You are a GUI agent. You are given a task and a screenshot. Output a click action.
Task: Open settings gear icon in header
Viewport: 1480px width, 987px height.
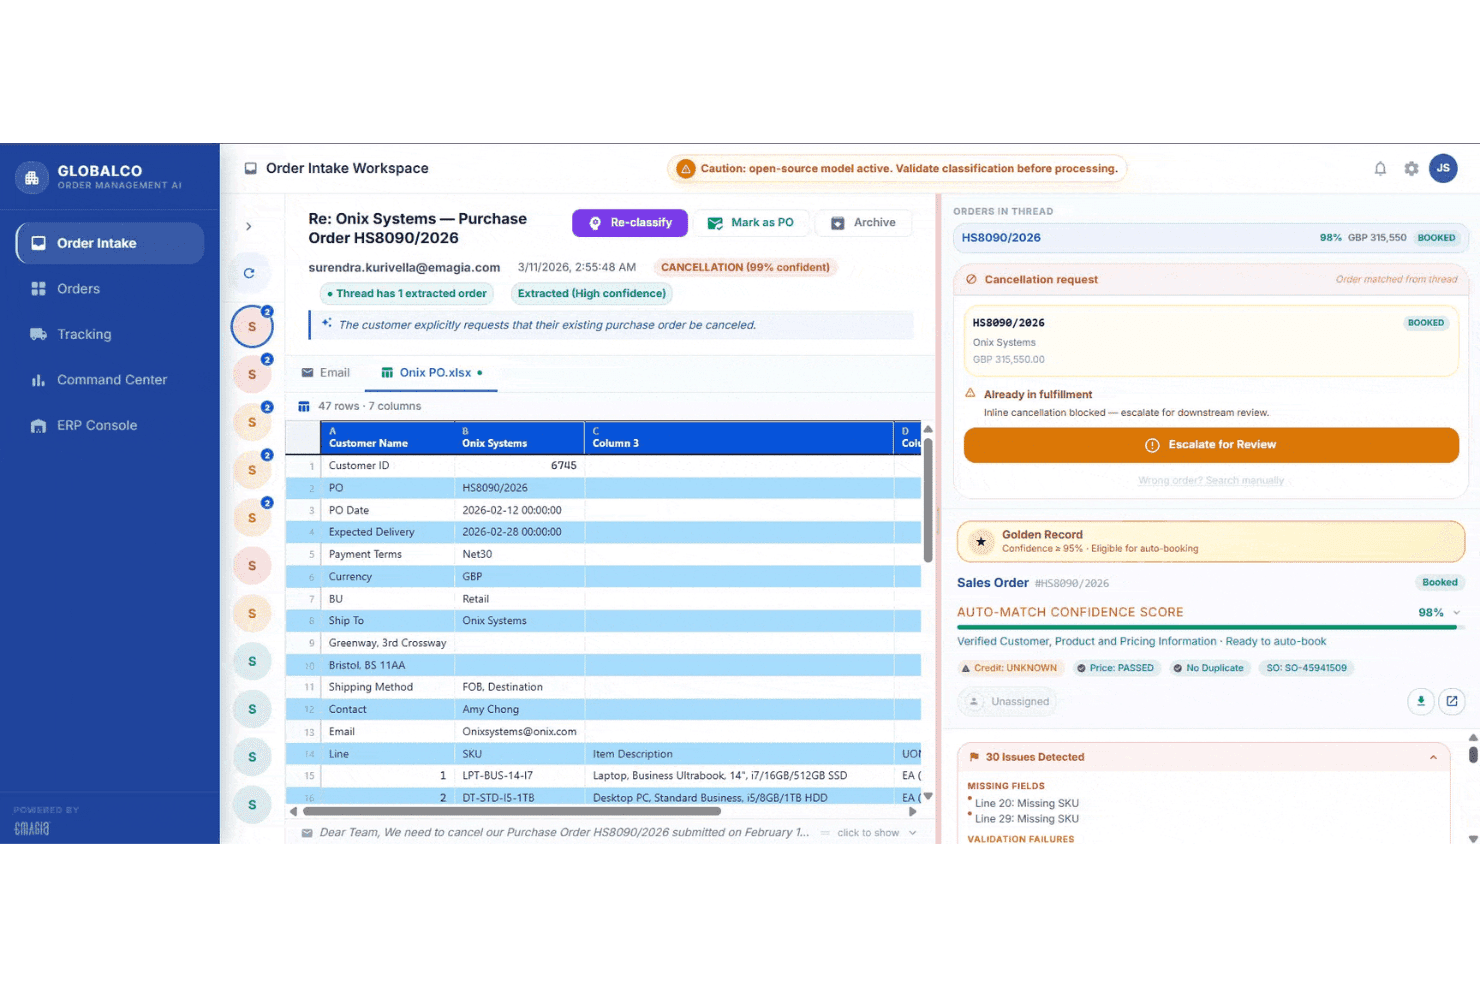pos(1411,169)
